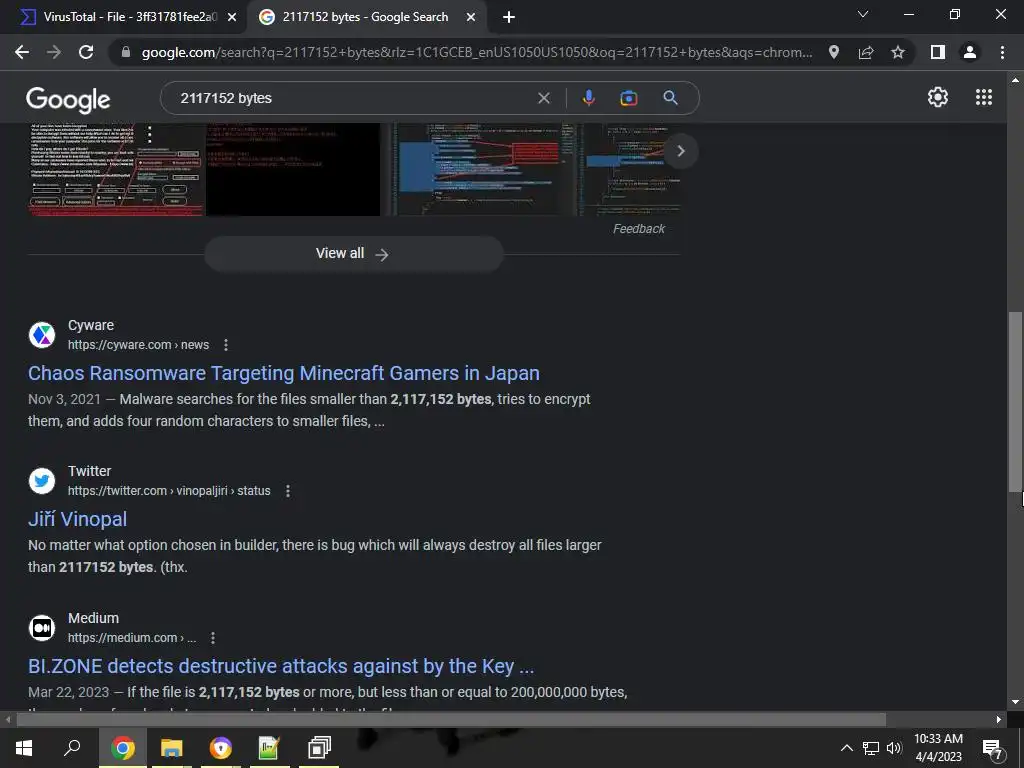Click the Chrome address bar URL
The image size is (1024, 768).
(x=477, y=52)
